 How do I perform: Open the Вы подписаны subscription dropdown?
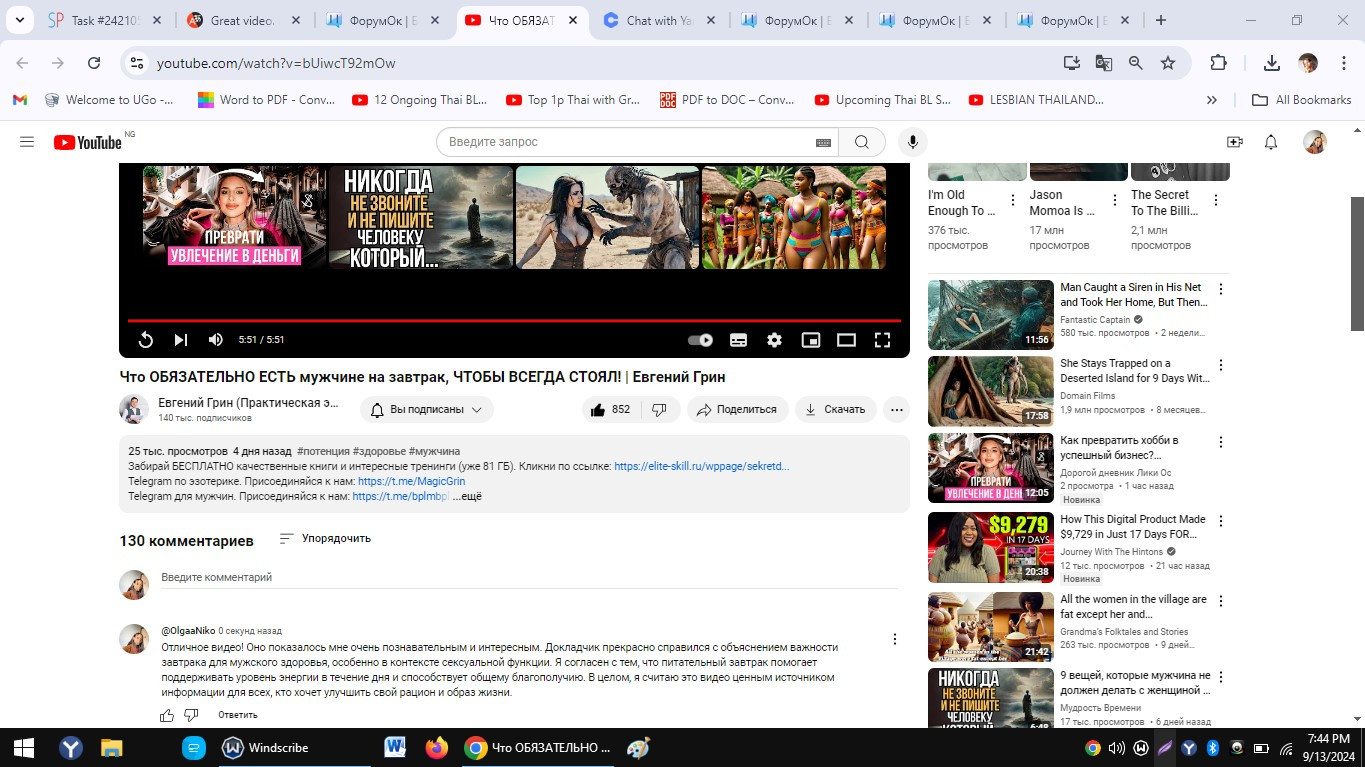click(x=427, y=410)
